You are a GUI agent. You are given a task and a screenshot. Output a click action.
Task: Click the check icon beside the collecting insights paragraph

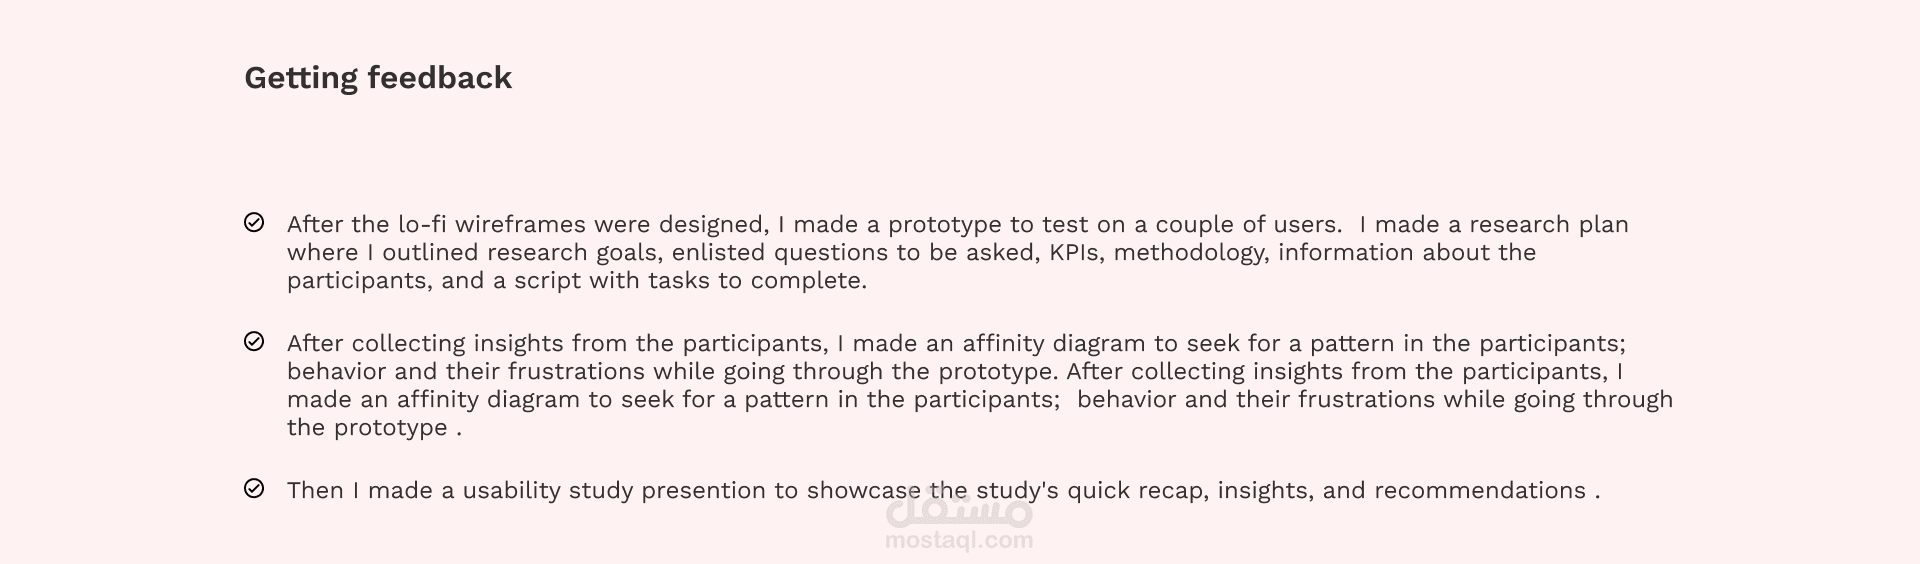254,341
